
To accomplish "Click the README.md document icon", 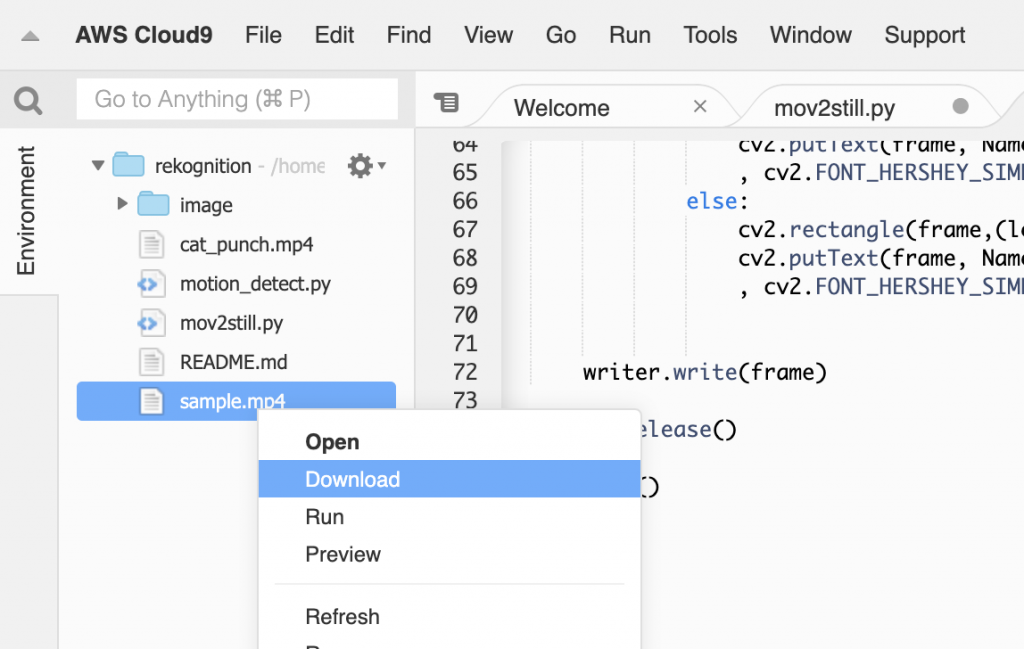I will (x=151, y=362).
